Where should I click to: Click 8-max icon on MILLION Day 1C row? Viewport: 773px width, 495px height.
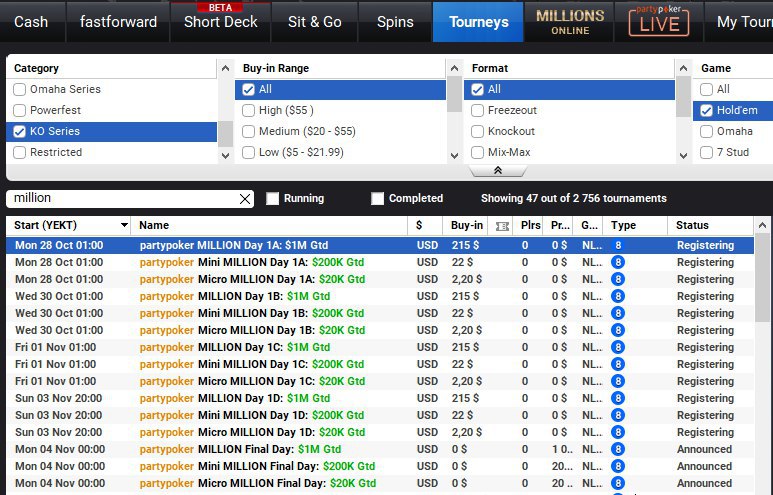click(x=618, y=347)
